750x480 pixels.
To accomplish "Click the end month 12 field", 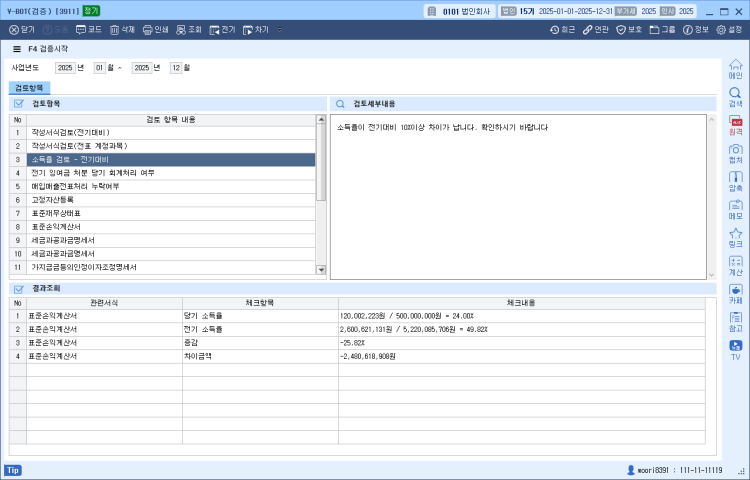I will [x=176, y=68].
